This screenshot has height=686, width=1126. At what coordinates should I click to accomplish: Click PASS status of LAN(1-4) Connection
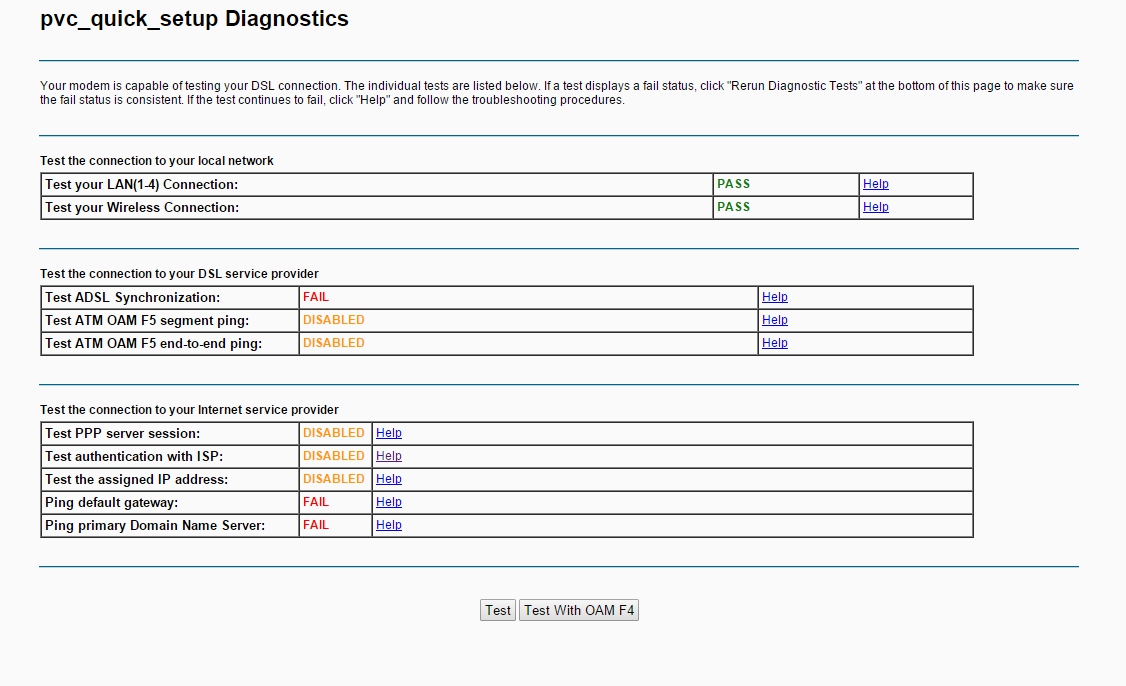[x=733, y=184]
